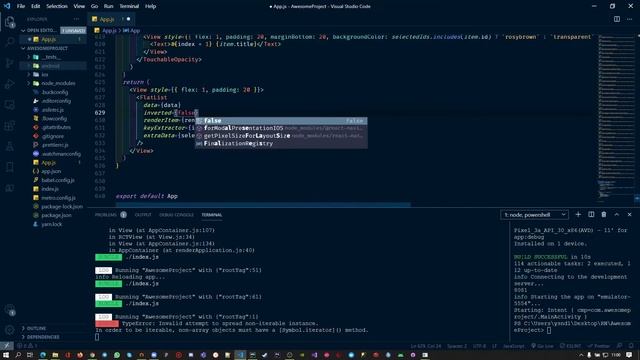This screenshot has height=360, width=640.
Task: Select the Terminal panel tab
Action: pos(211,215)
